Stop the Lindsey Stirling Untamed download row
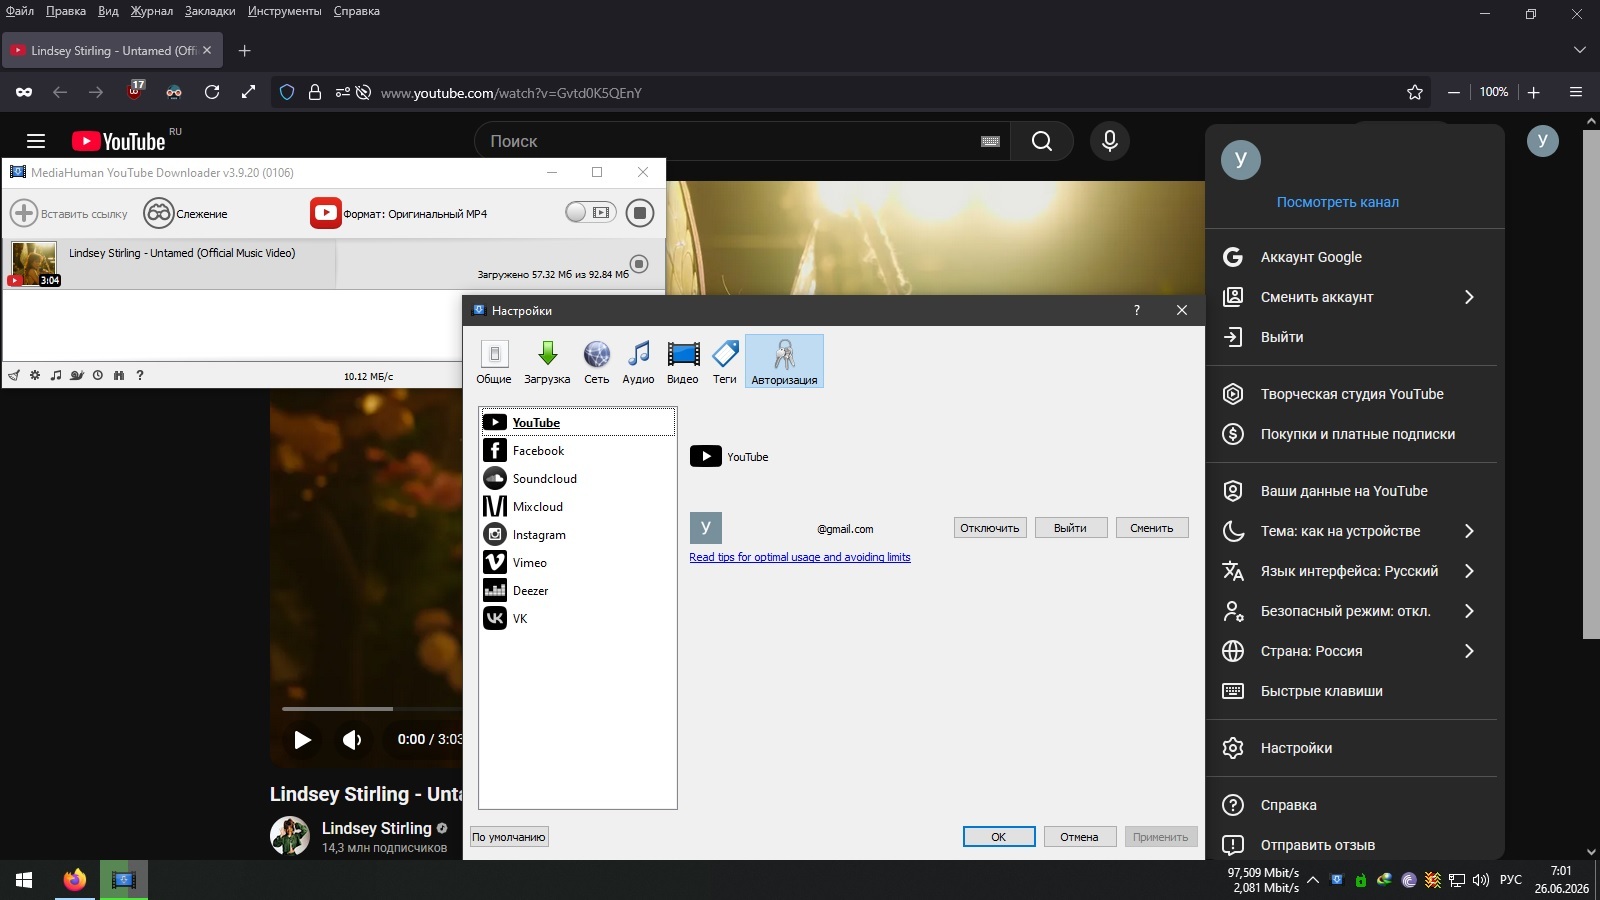The width and height of the screenshot is (1600, 900). coord(639,264)
